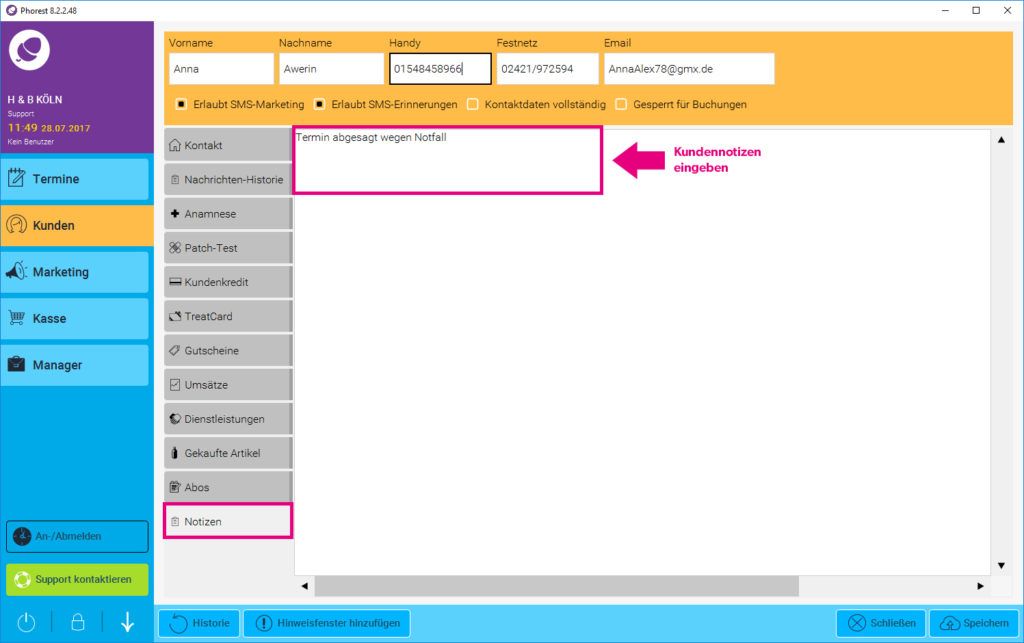Click the downward arrow icon in sidebar

tap(127, 622)
